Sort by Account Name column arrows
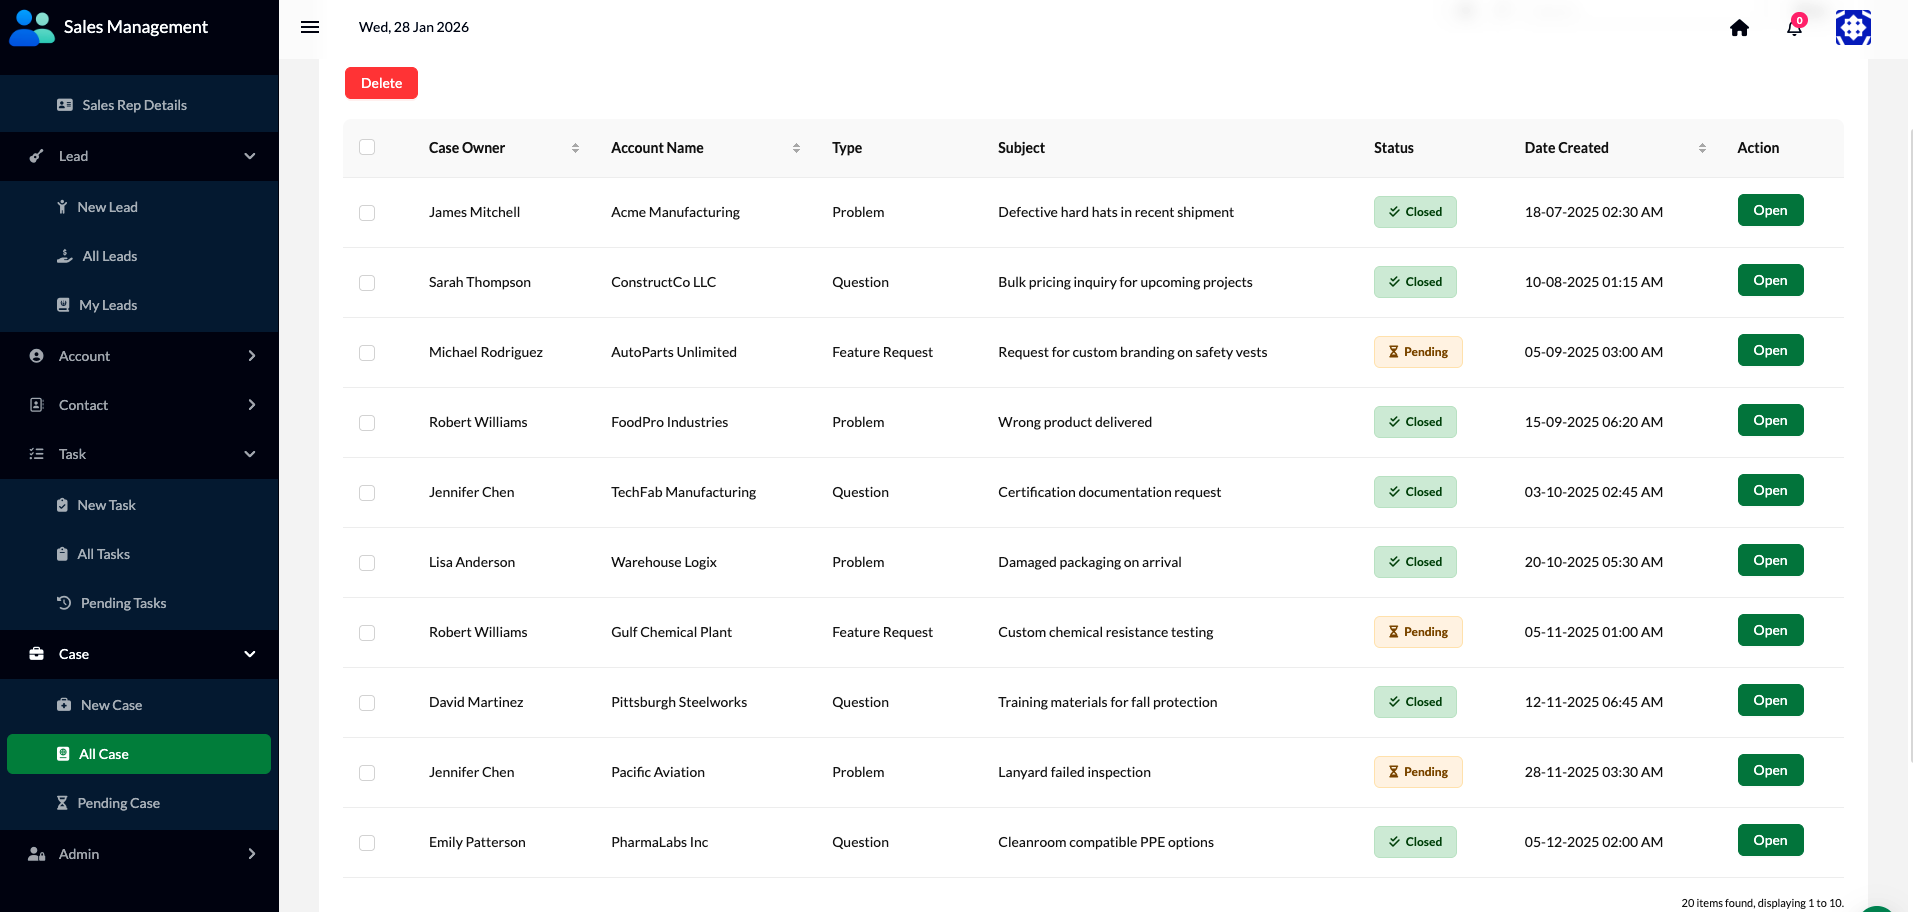1913x912 pixels. [796, 148]
